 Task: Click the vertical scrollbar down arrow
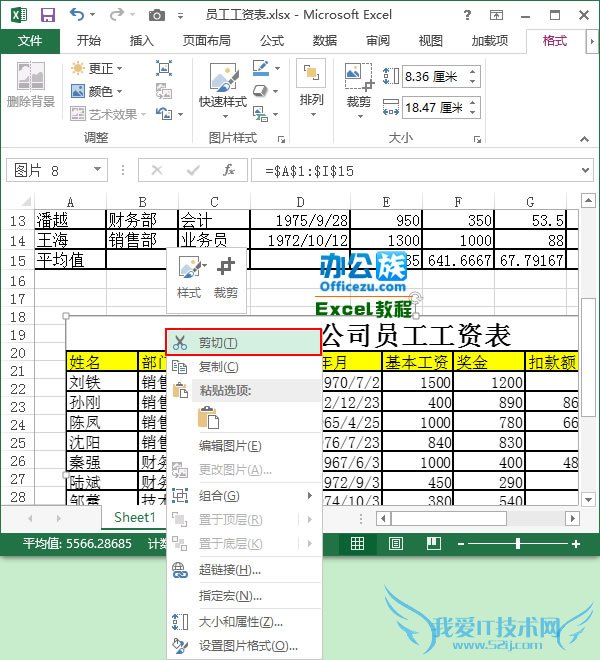pos(588,499)
